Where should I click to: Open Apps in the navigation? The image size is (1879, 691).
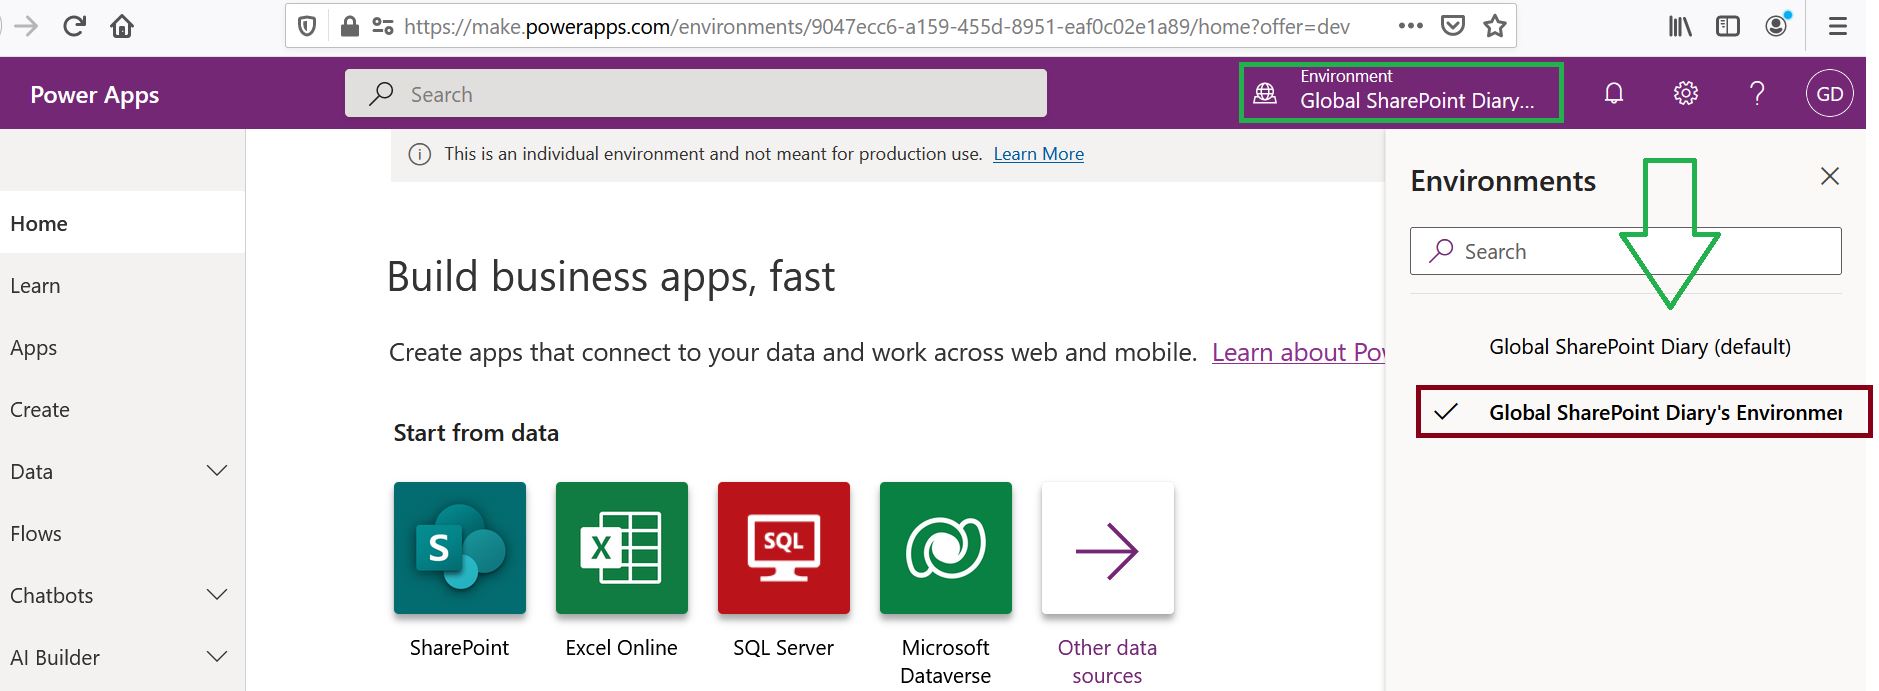[122, 347]
